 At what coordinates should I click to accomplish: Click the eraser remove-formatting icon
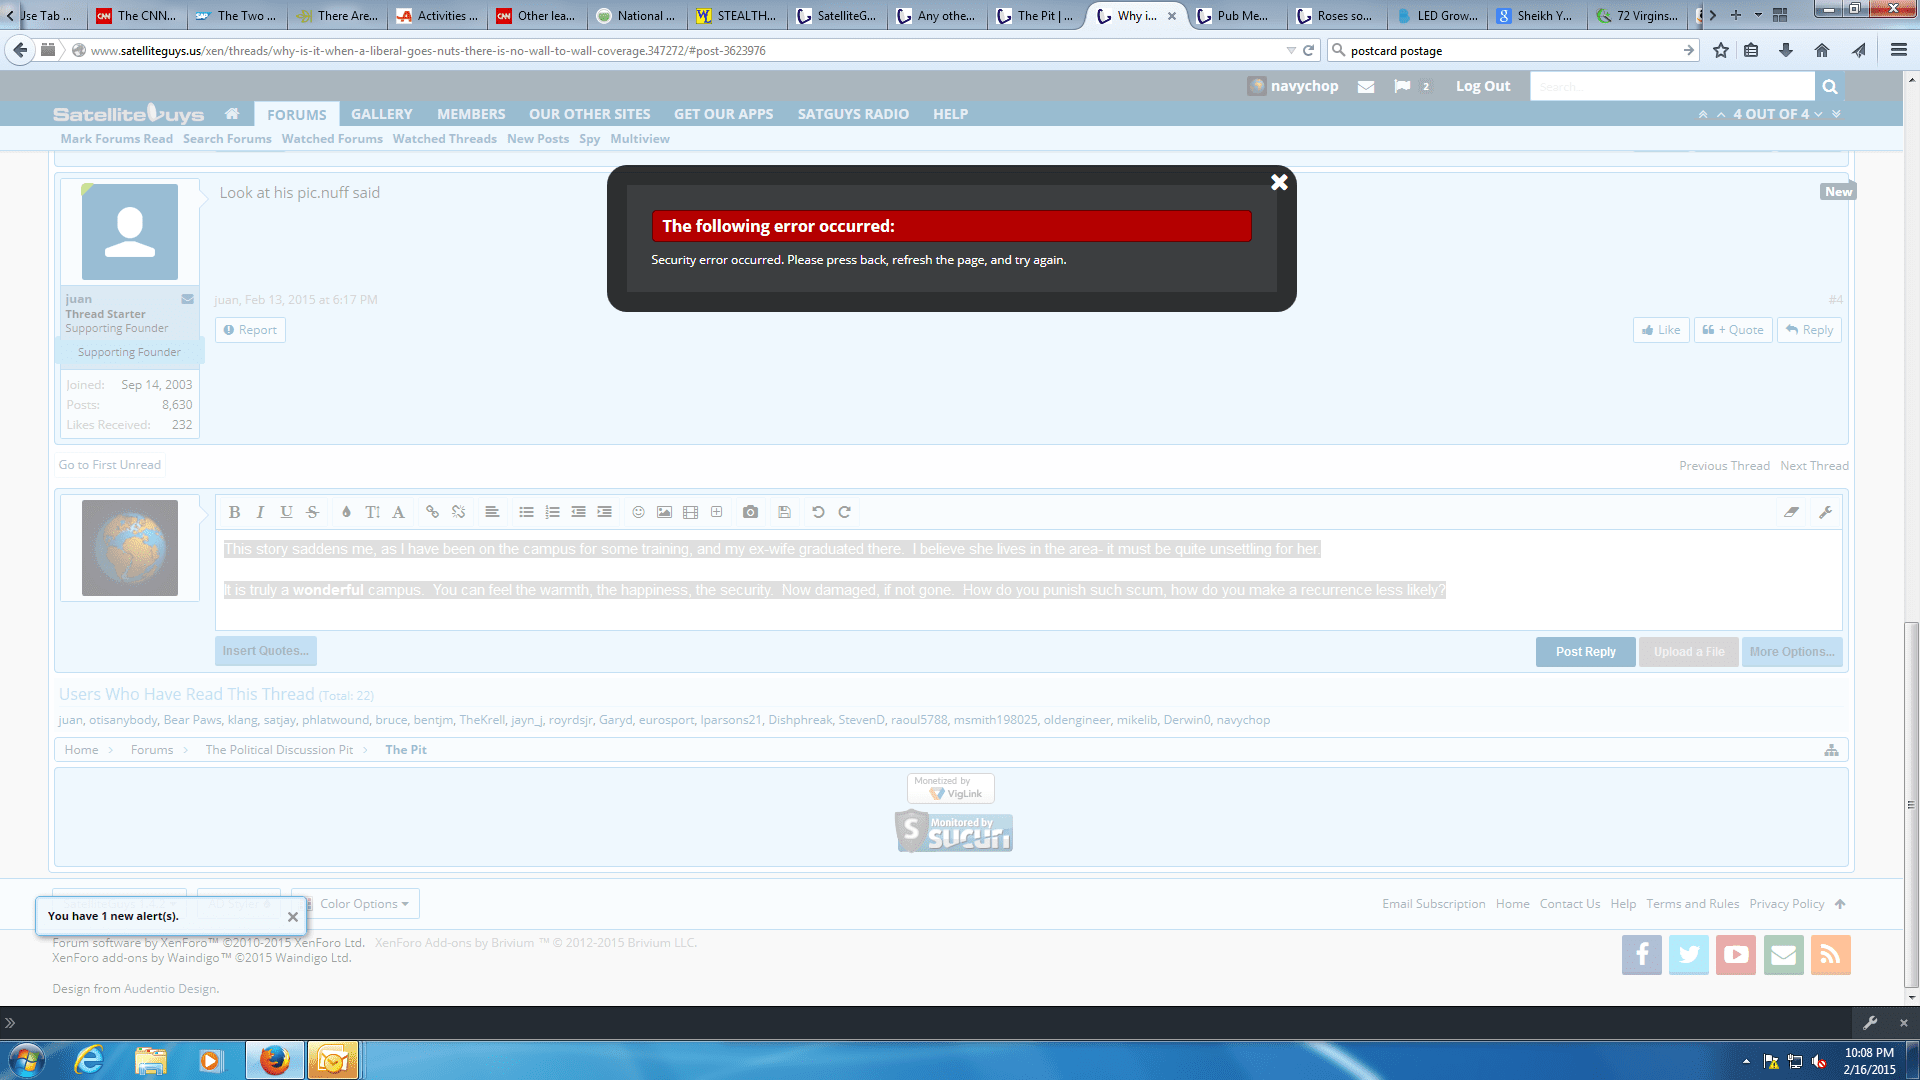1791,512
